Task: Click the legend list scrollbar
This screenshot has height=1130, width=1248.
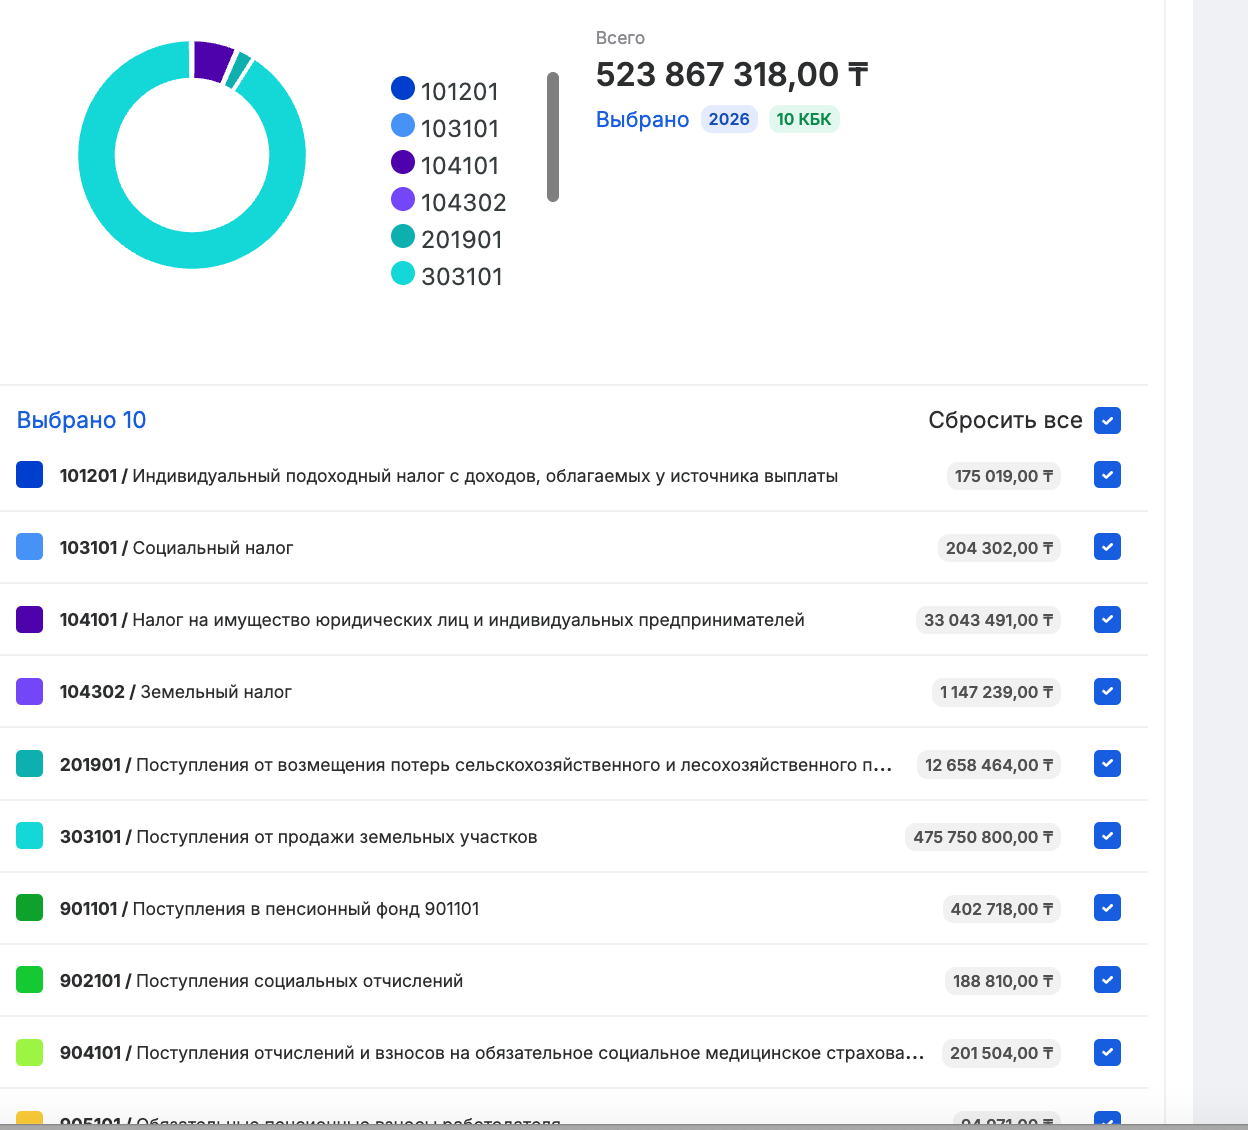Action: point(553,137)
